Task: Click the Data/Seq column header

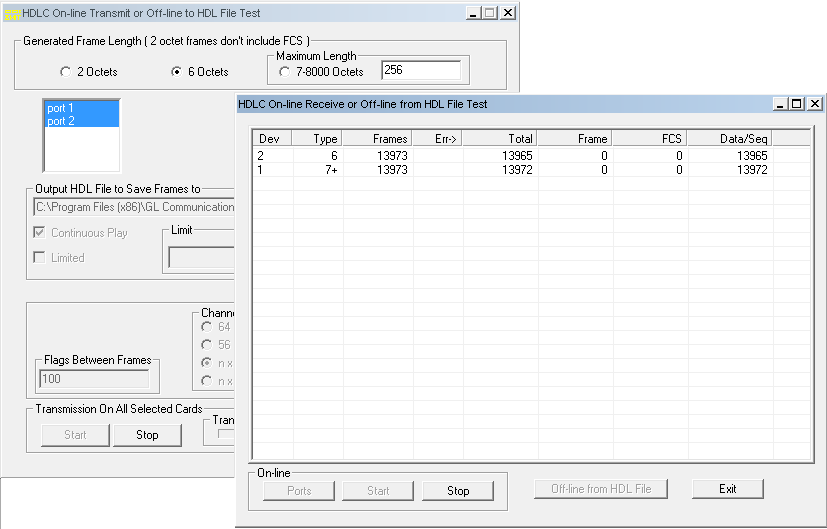Action: point(729,139)
